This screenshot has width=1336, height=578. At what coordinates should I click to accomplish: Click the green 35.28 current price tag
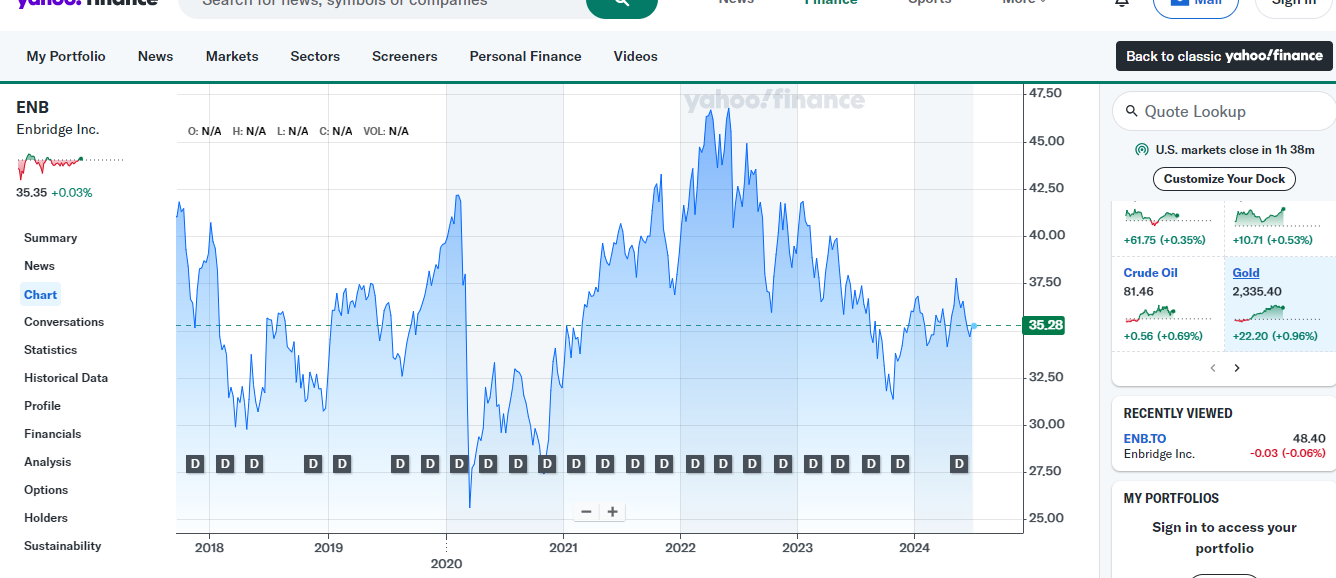point(1045,325)
